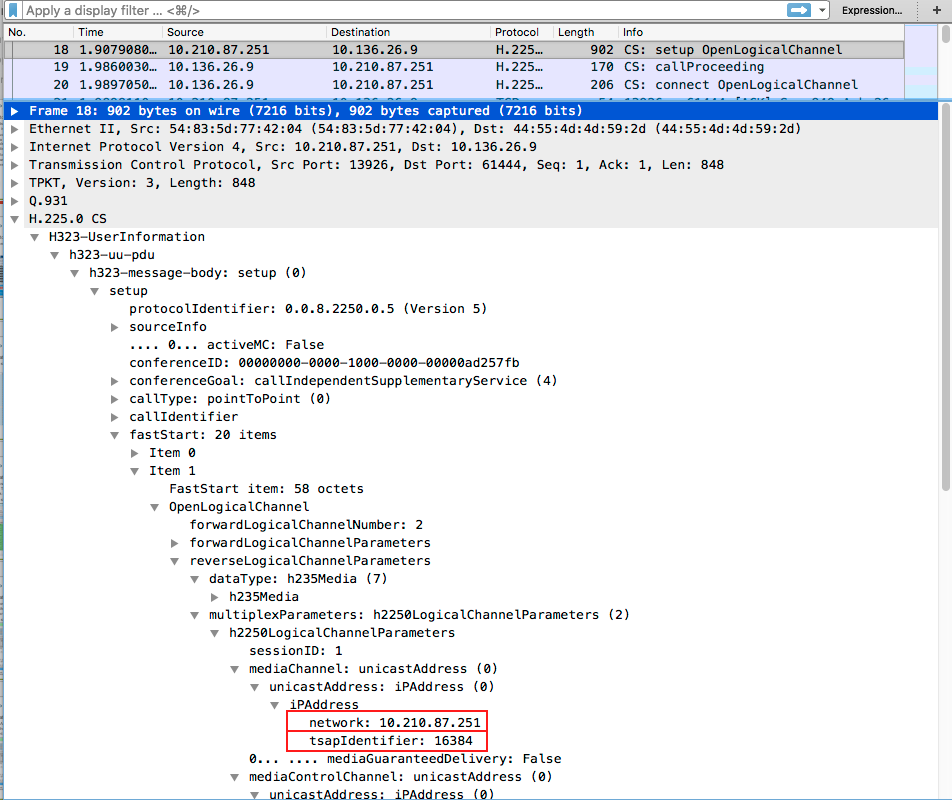Expand Internet Protocol Version 4 section
Viewport: 952px width, 800px height.
15,147
